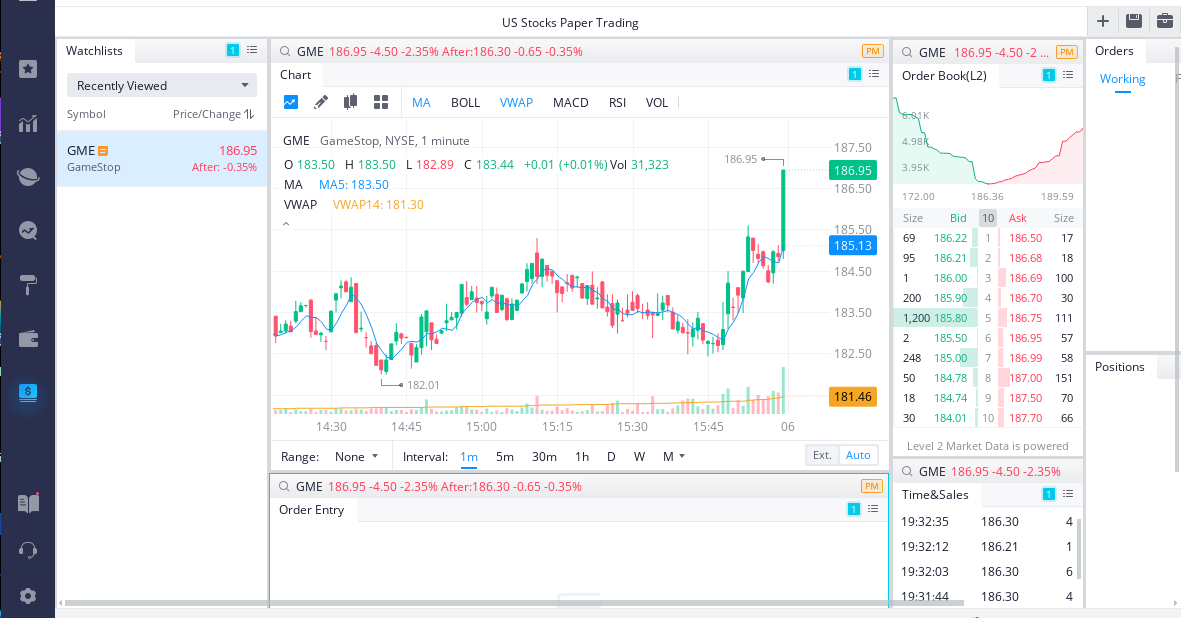This screenshot has height=618, width=1181.
Task: Toggle Auto scale on chart
Action: pyautogui.click(x=858, y=455)
